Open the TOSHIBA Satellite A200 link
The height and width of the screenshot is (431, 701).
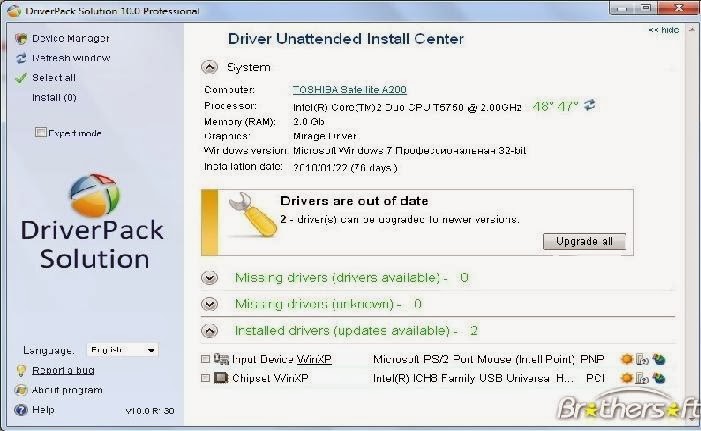pyautogui.click(x=350, y=89)
